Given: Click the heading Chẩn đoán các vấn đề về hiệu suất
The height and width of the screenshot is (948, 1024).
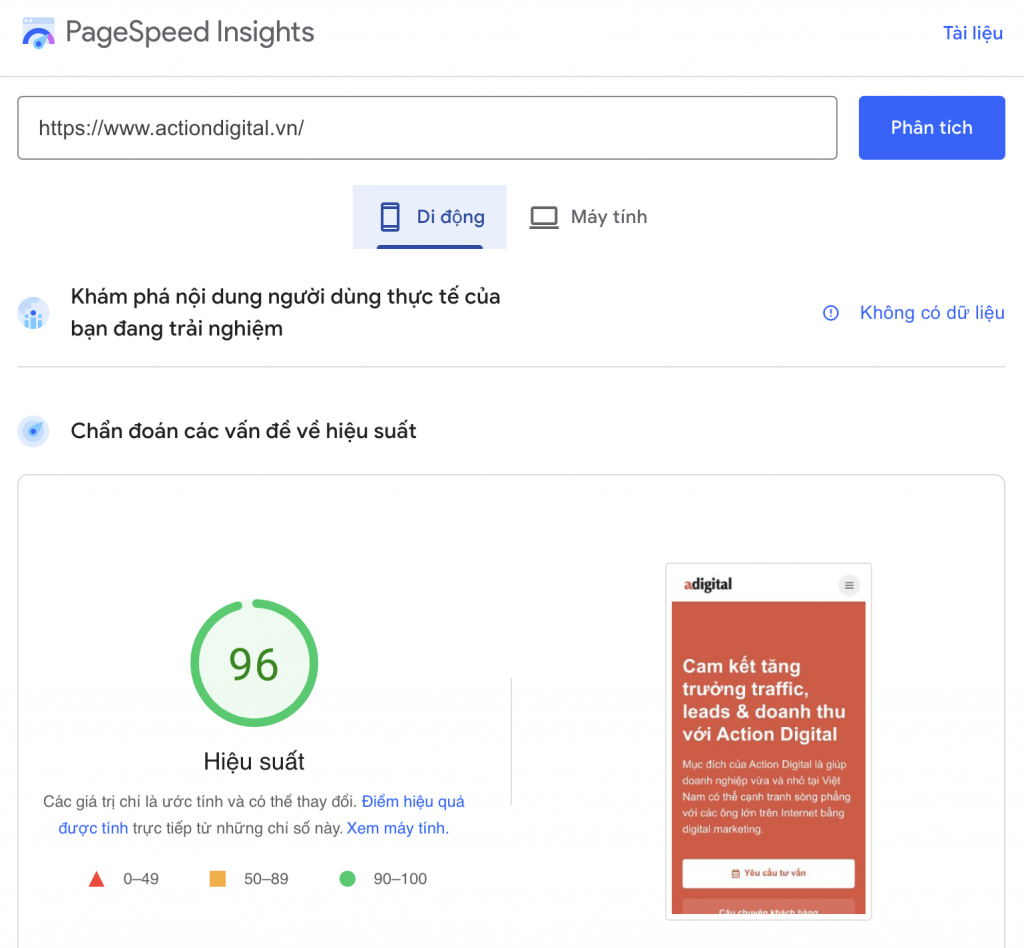Looking at the screenshot, I should [x=244, y=431].
